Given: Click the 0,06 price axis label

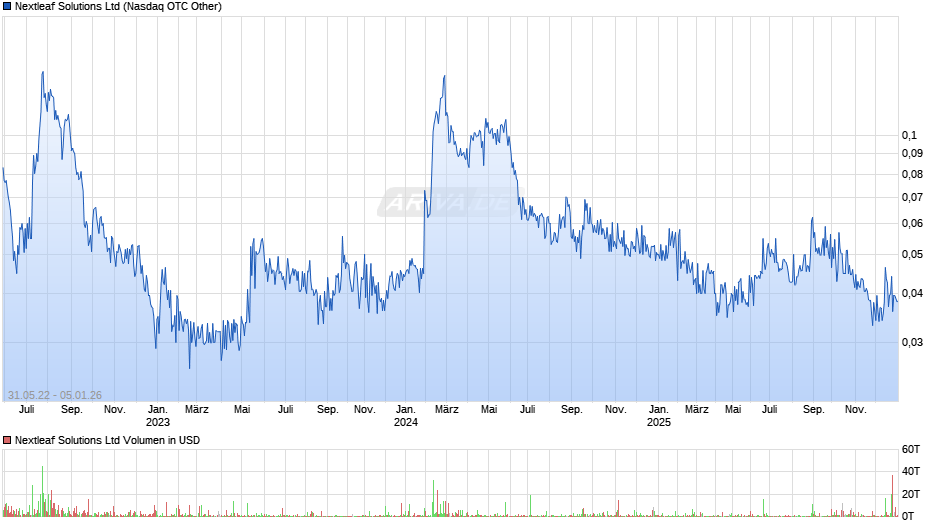Looking at the screenshot, I should (x=912, y=224).
